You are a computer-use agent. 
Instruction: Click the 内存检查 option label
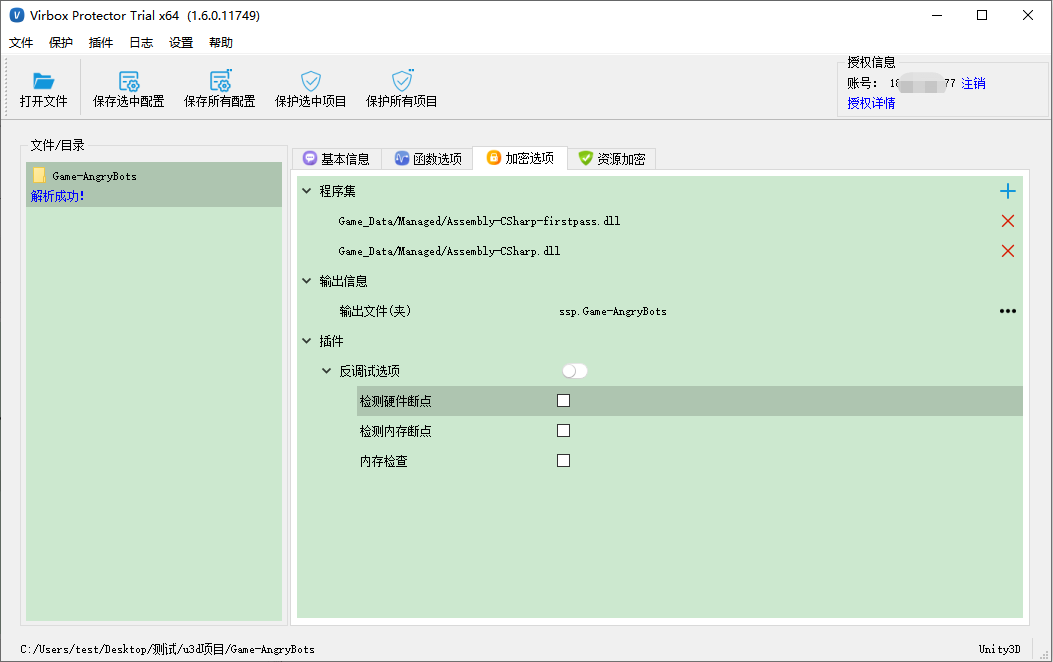point(383,461)
